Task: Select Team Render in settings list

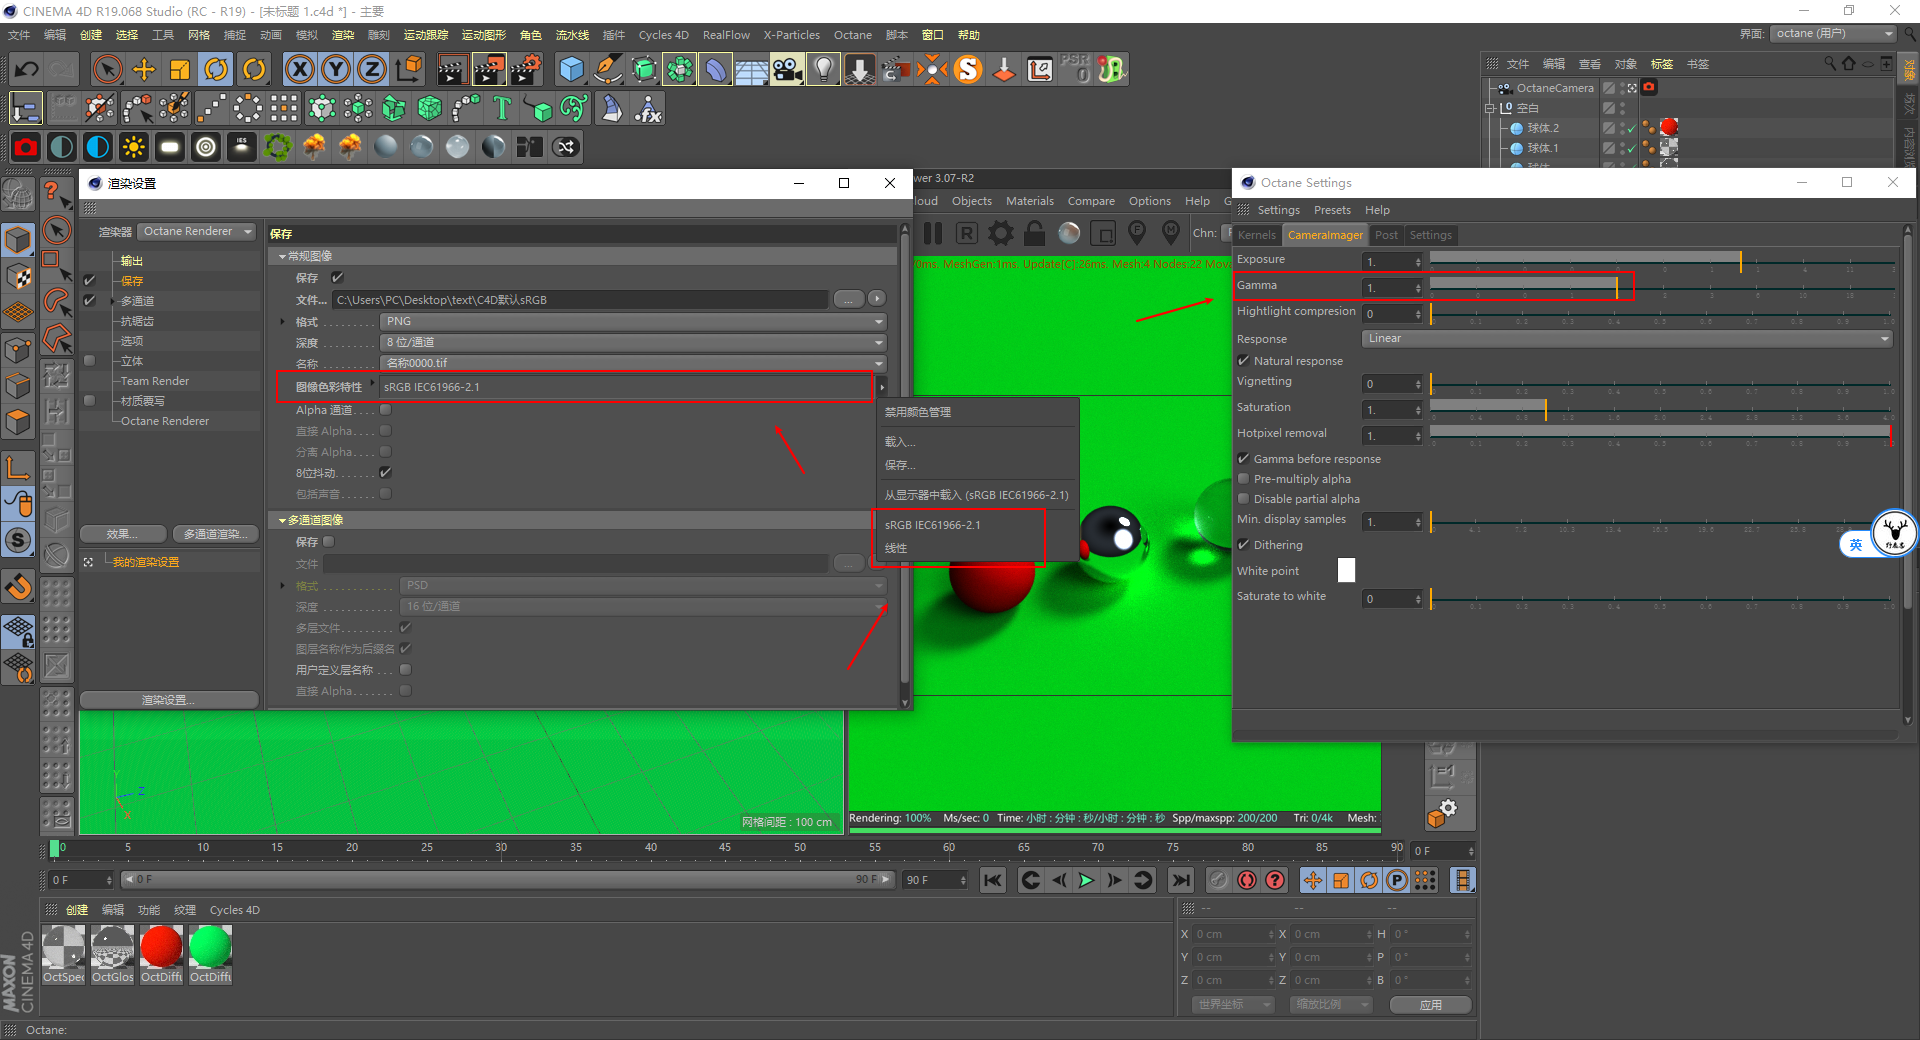Action: coord(155,381)
